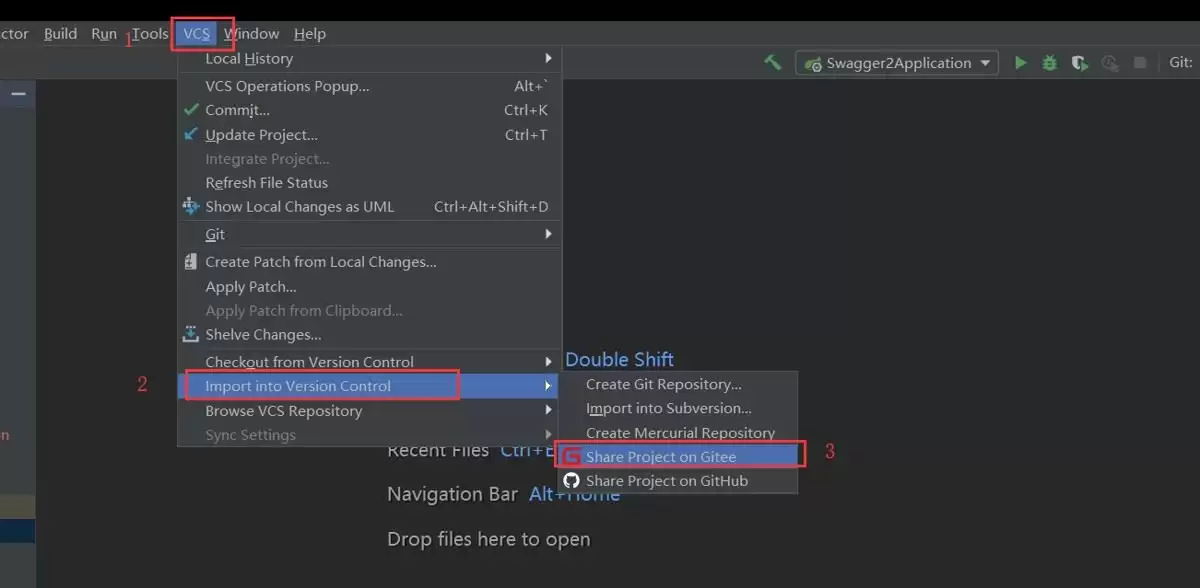
Task: Open the Help menu in the menu bar
Action: point(310,34)
